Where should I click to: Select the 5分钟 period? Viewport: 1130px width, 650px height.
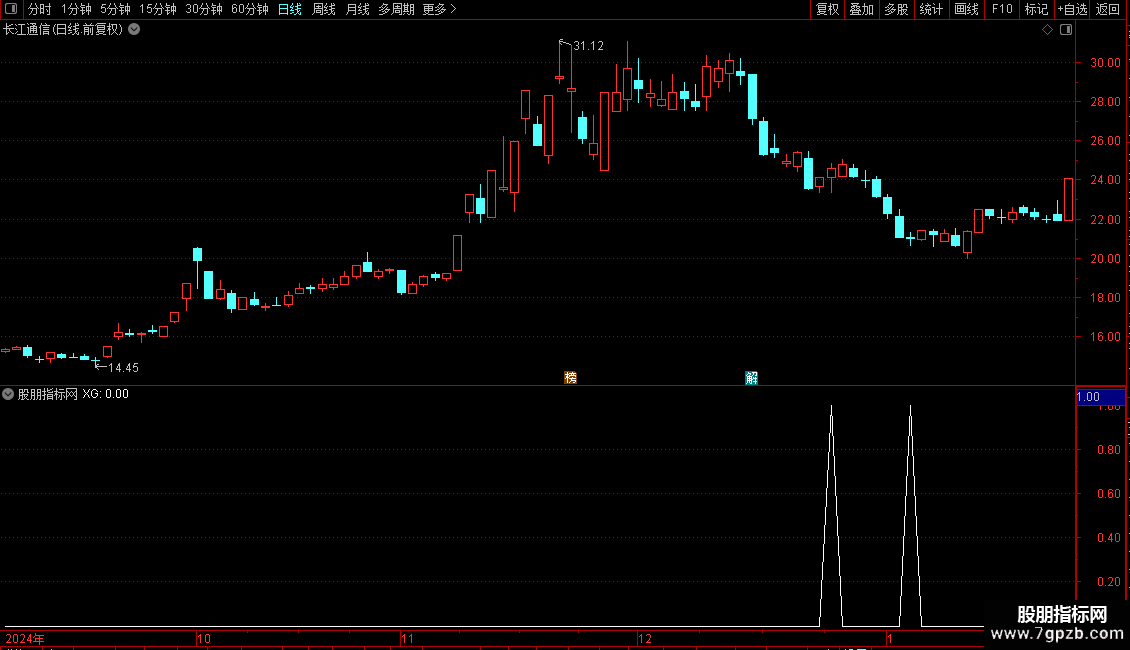tap(115, 9)
